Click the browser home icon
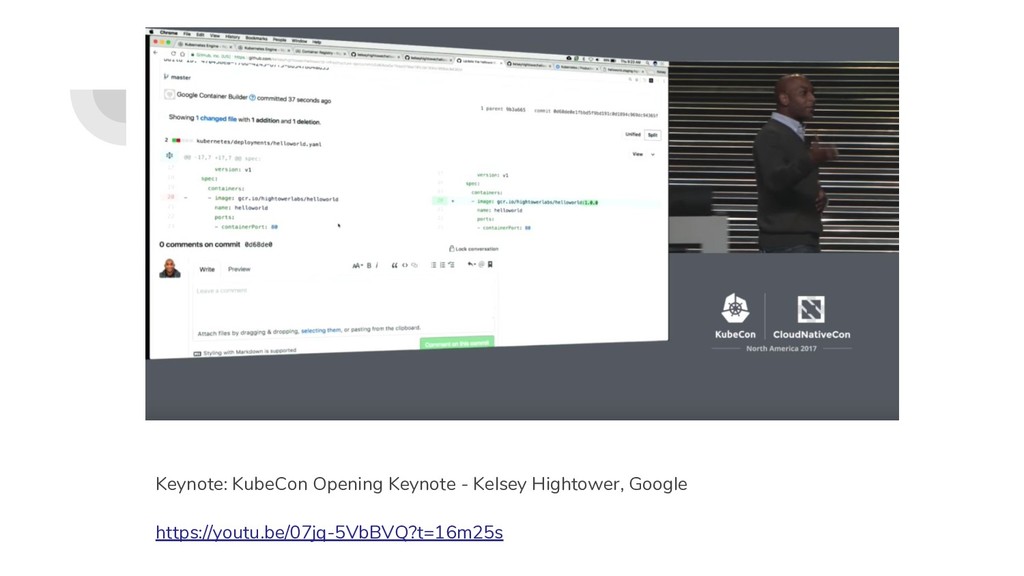The width and height of the screenshot is (1024, 576). (x=182, y=54)
